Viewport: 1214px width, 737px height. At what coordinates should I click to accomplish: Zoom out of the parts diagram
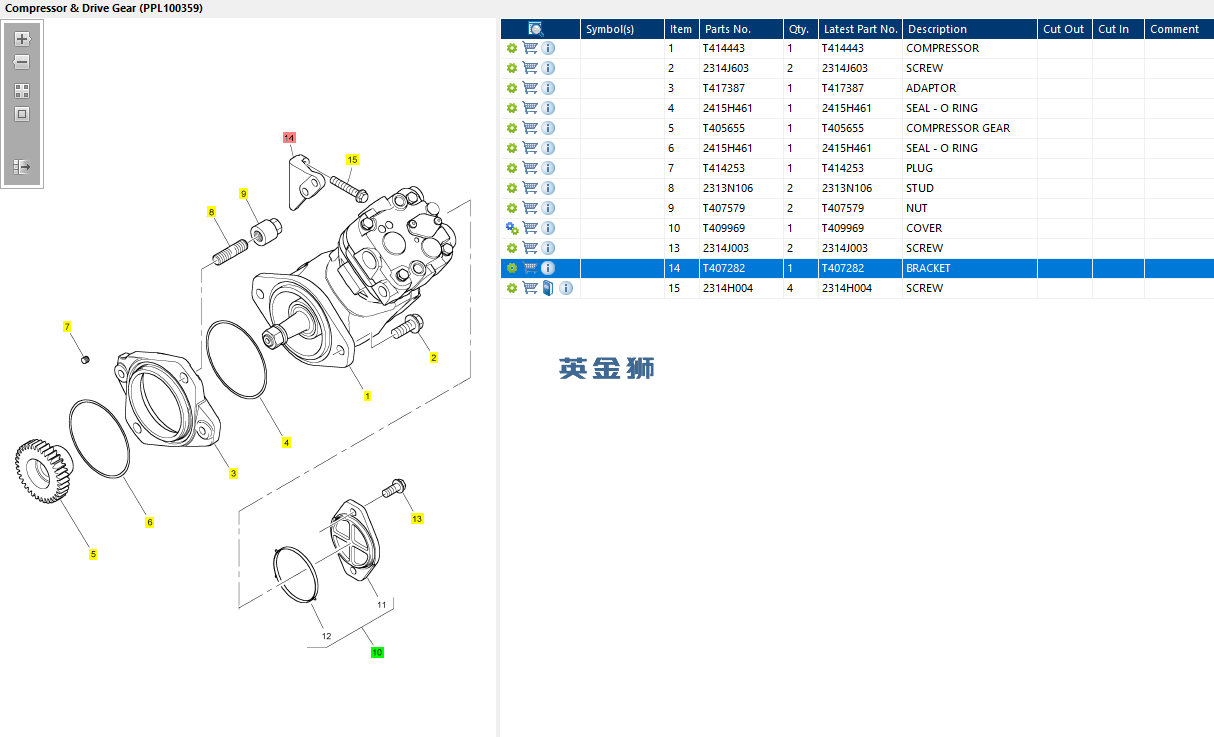[x=22, y=62]
